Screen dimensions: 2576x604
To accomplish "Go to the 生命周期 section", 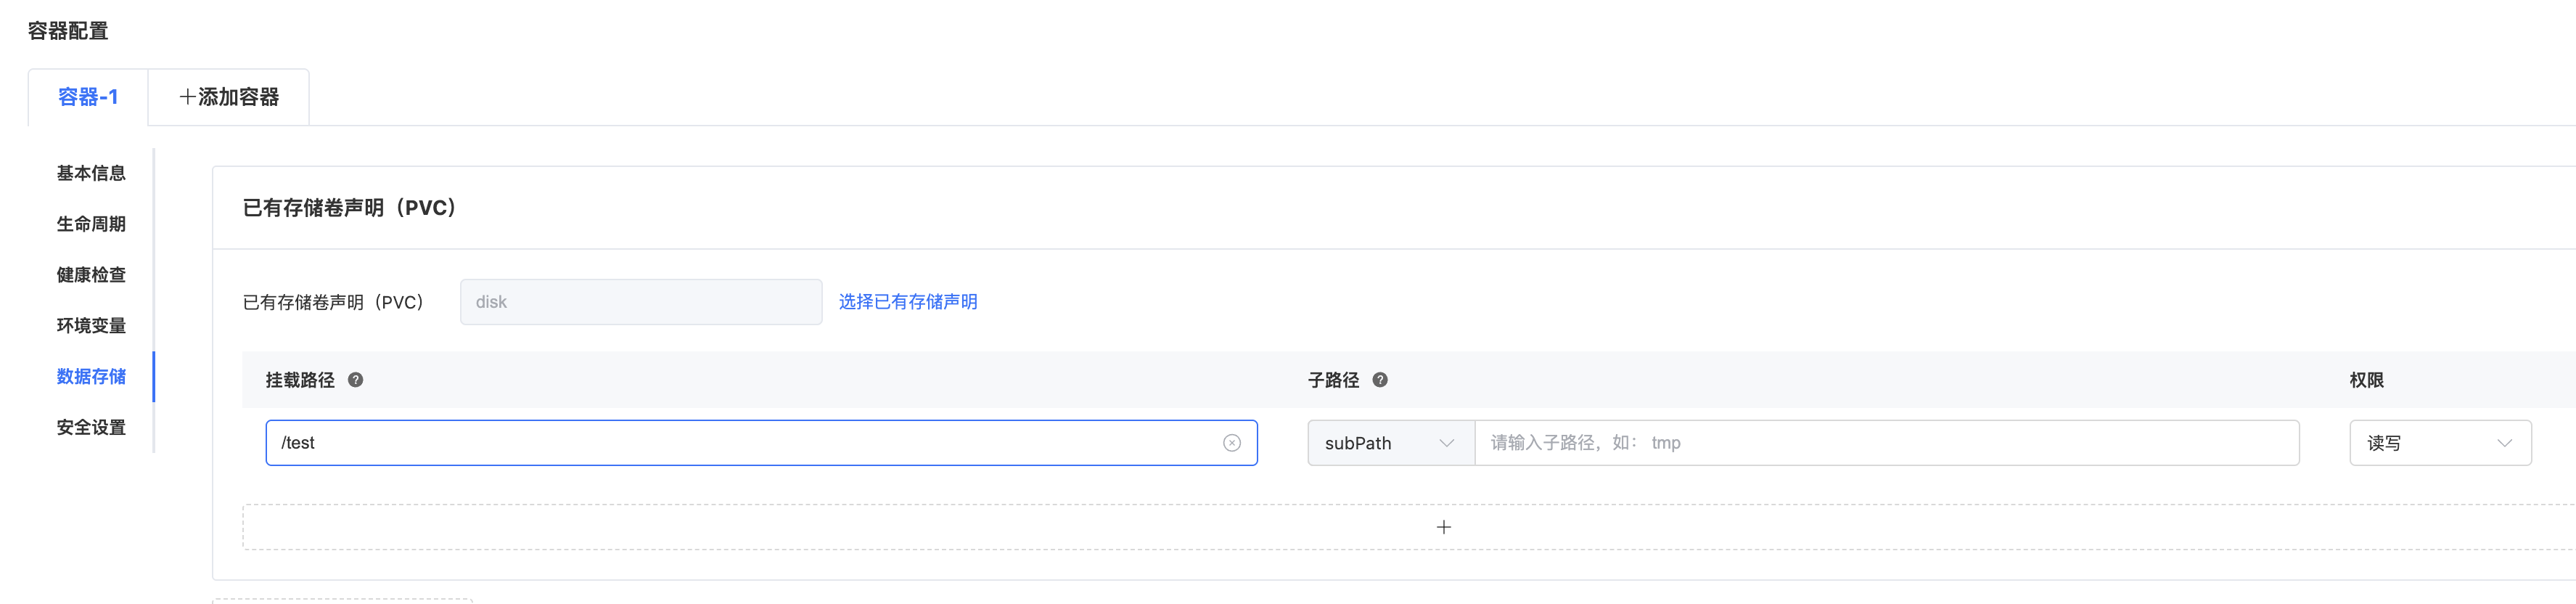I will 91,224.
